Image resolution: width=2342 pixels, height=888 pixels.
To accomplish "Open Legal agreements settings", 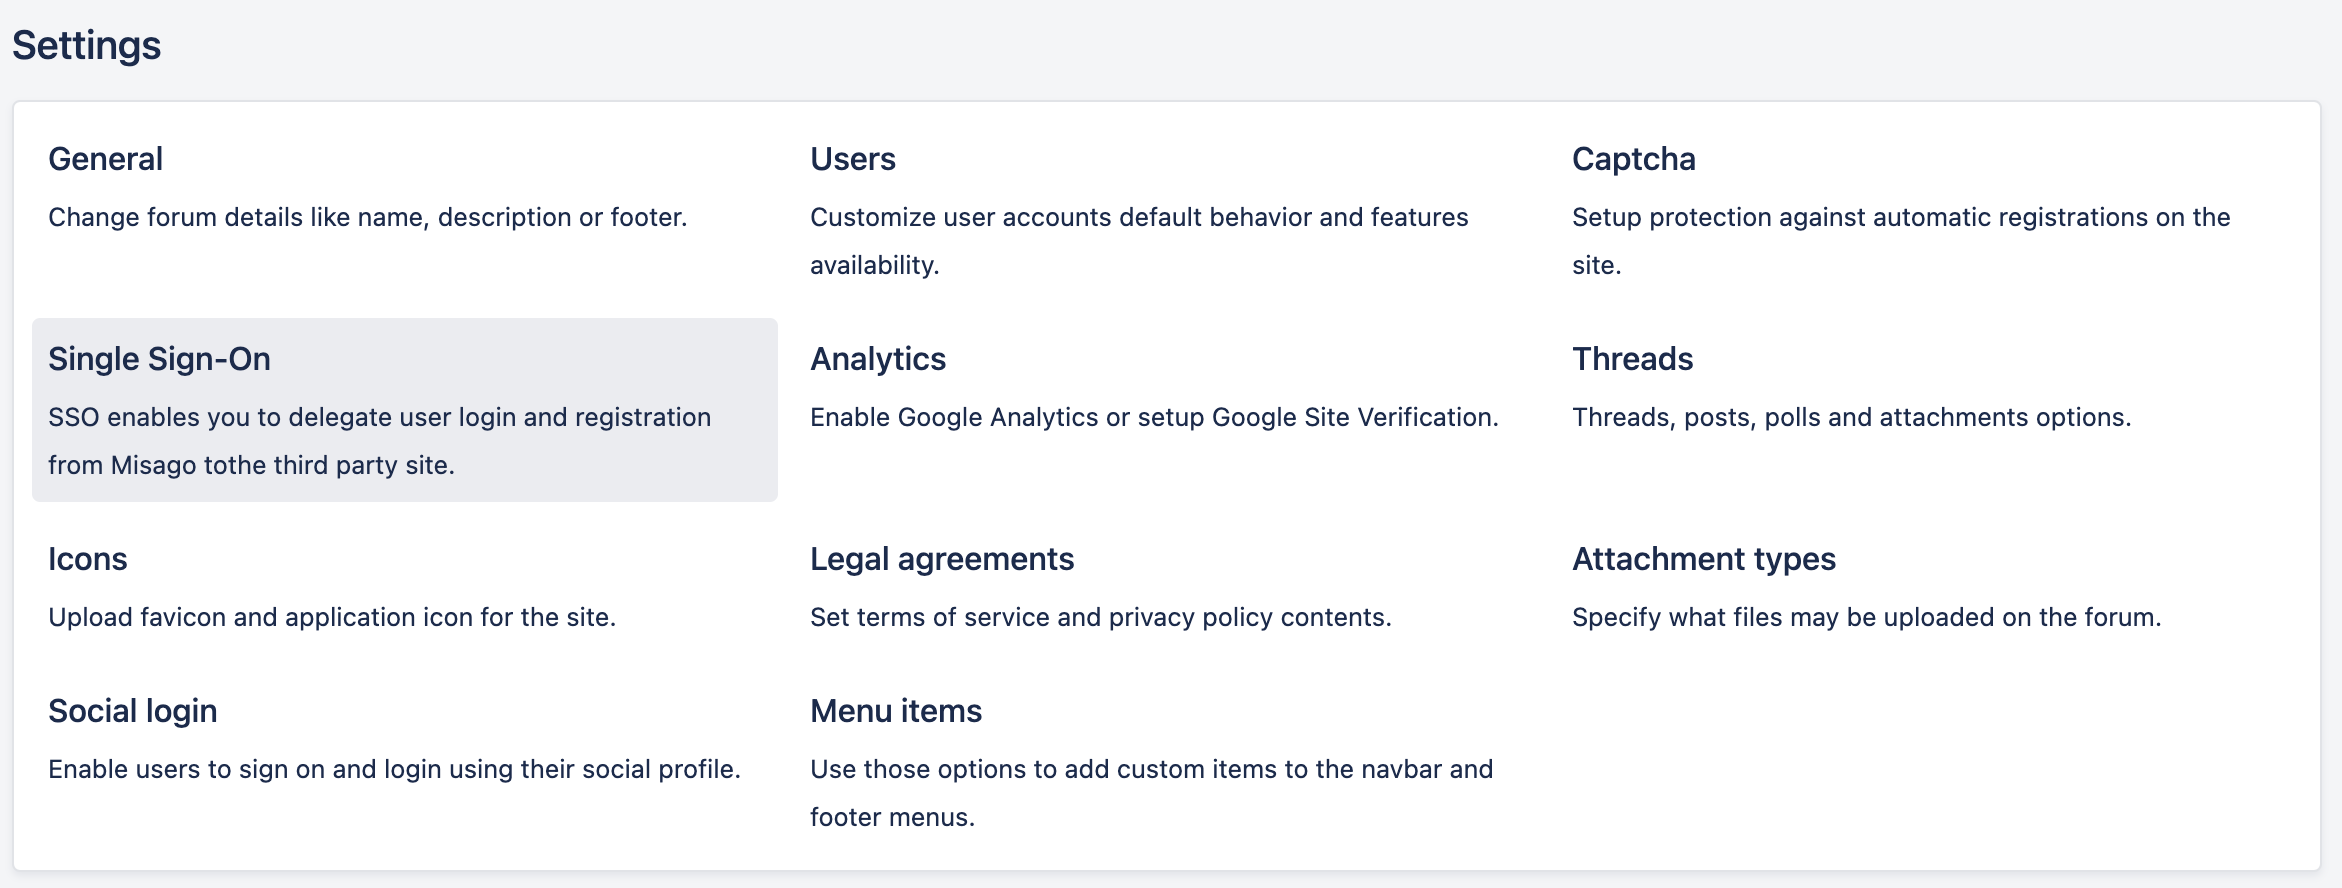I will (941, 559).
